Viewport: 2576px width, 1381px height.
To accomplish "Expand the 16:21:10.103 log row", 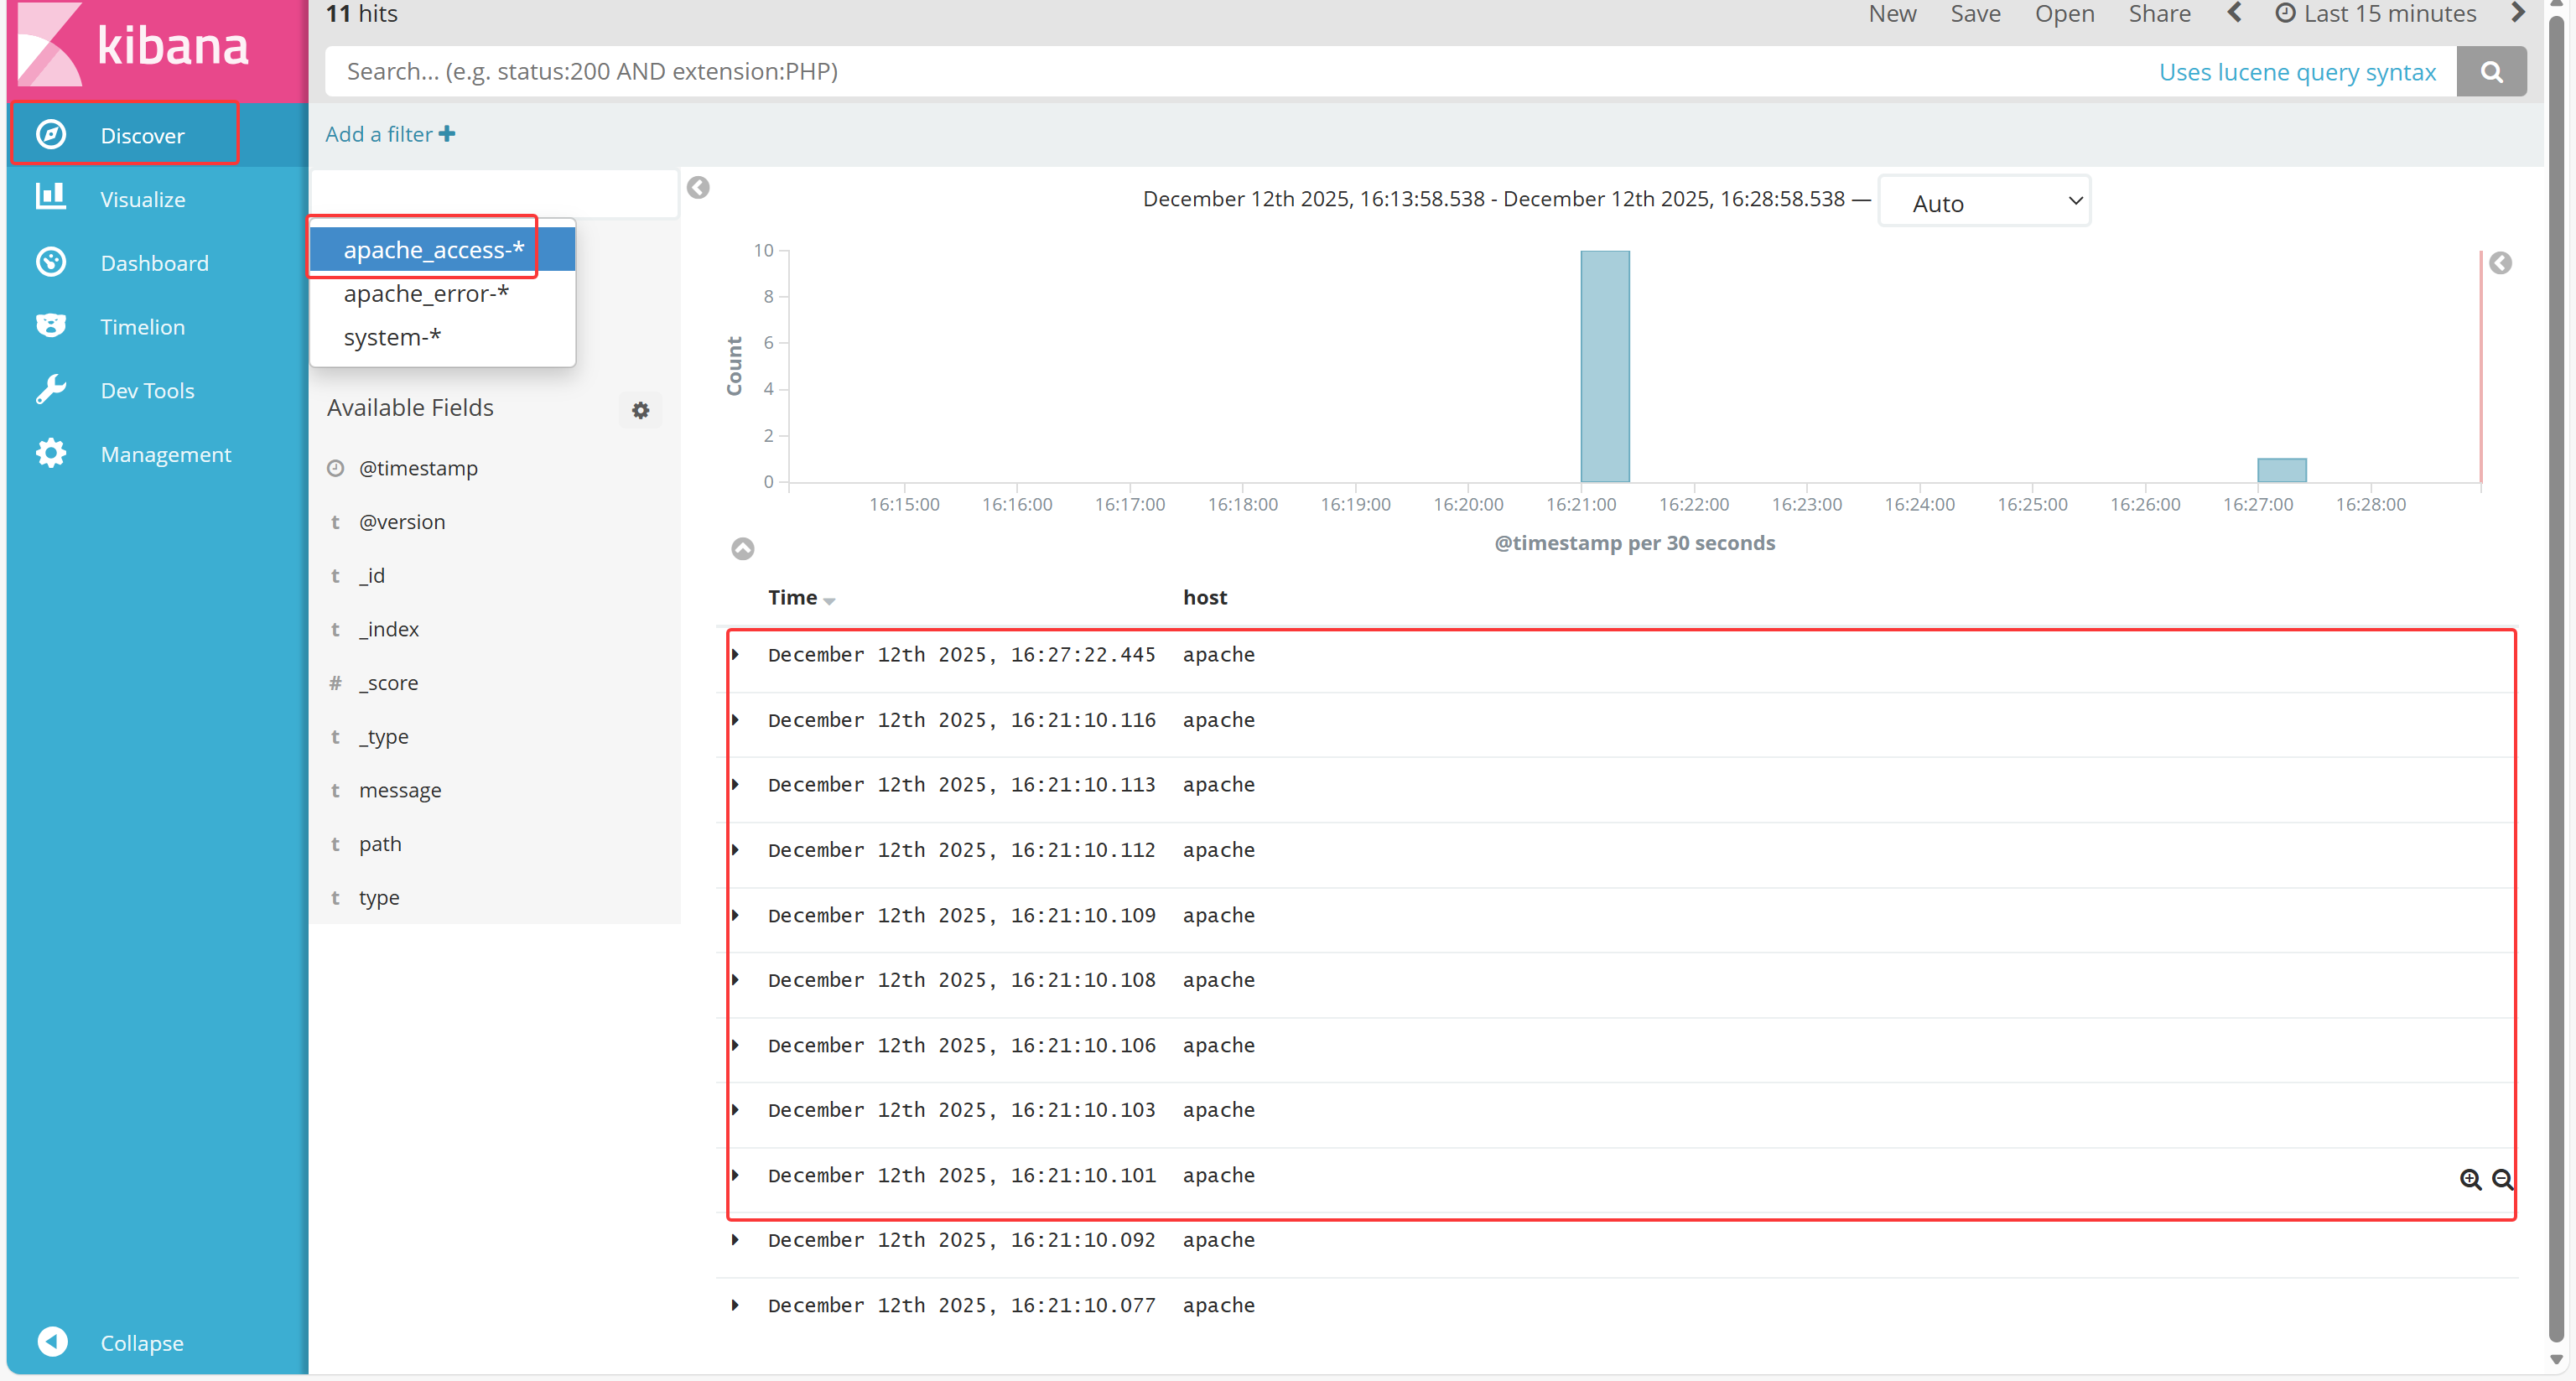I will pos(735,1109).
